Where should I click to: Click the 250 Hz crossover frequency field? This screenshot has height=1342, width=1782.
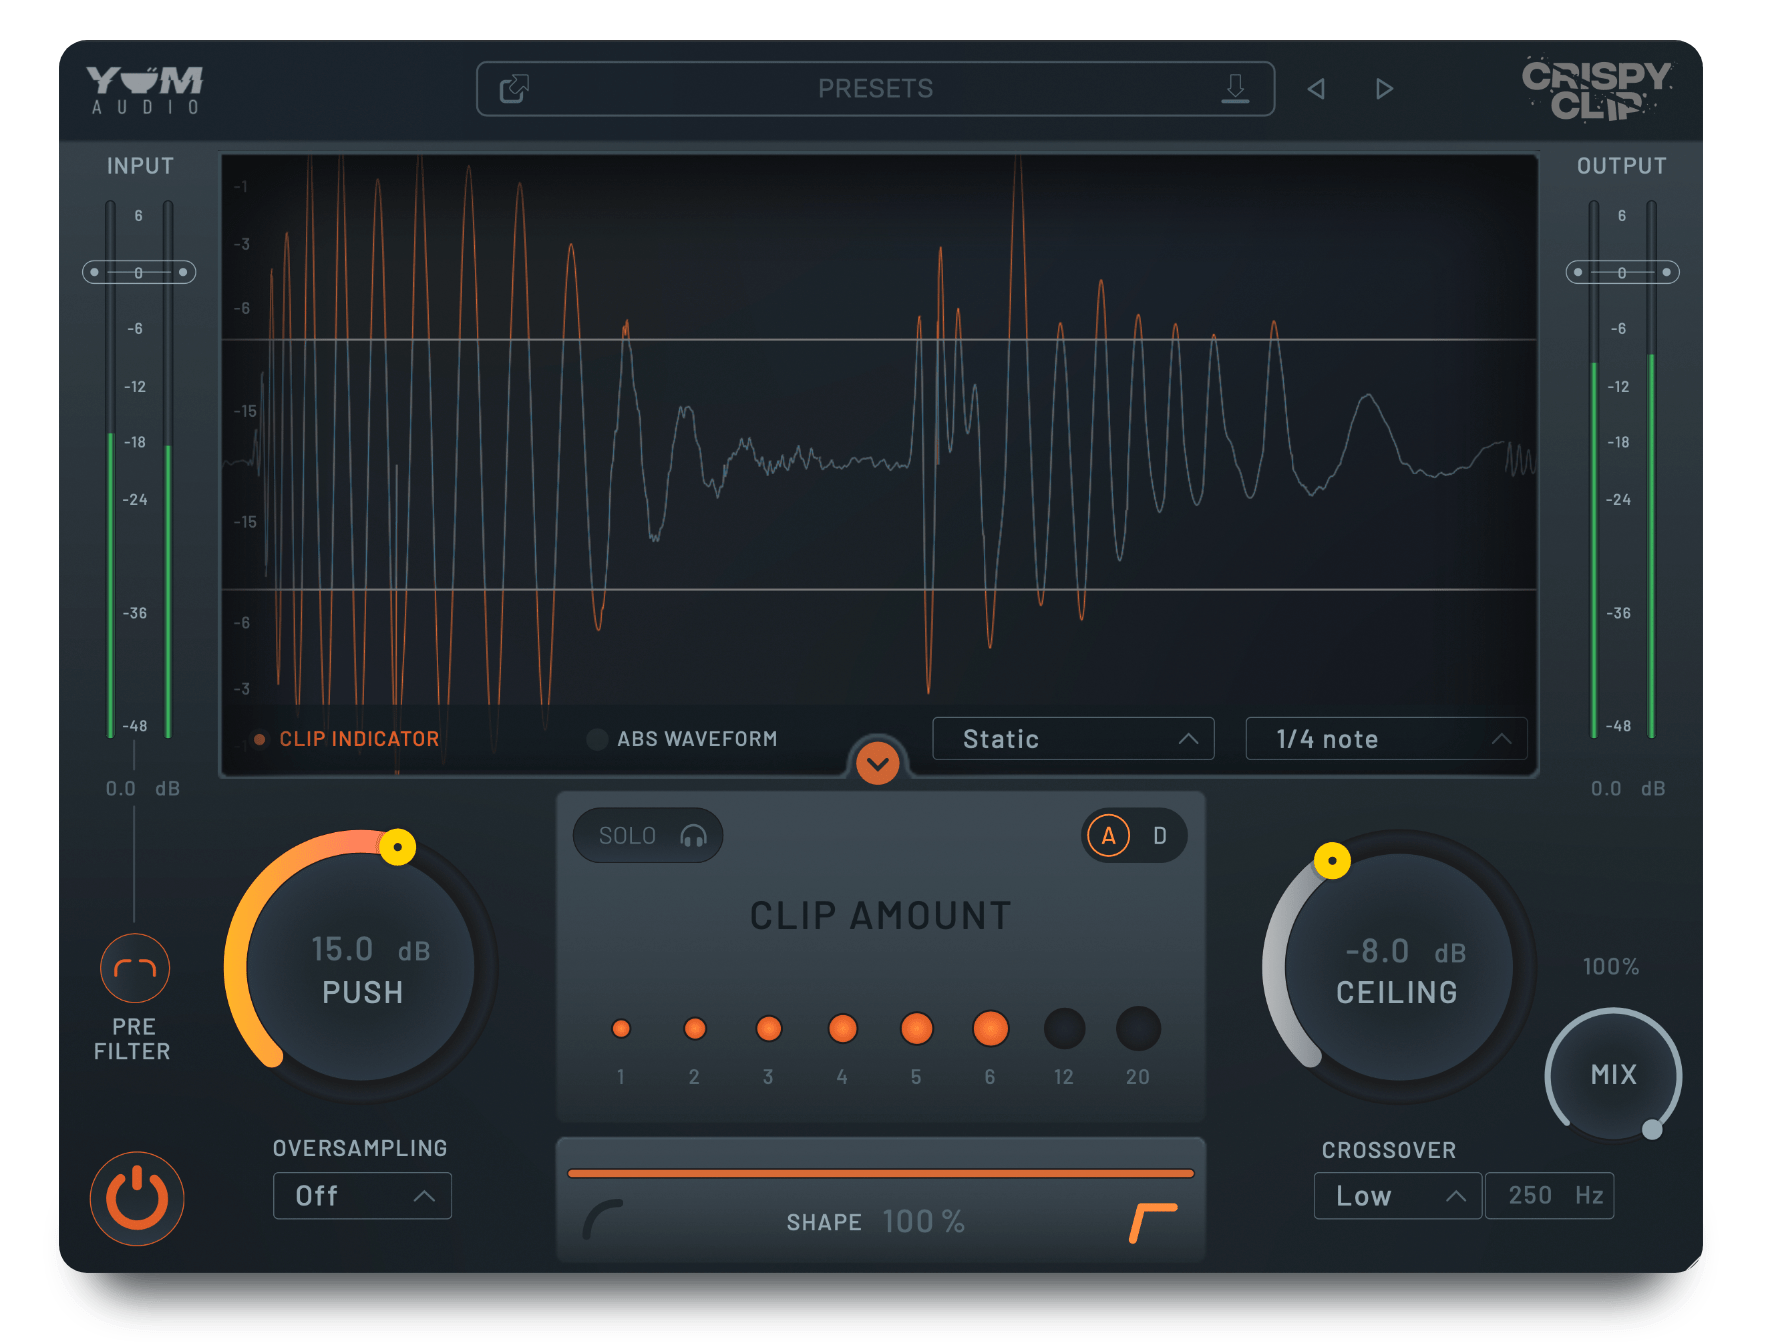[1549, 1196]
